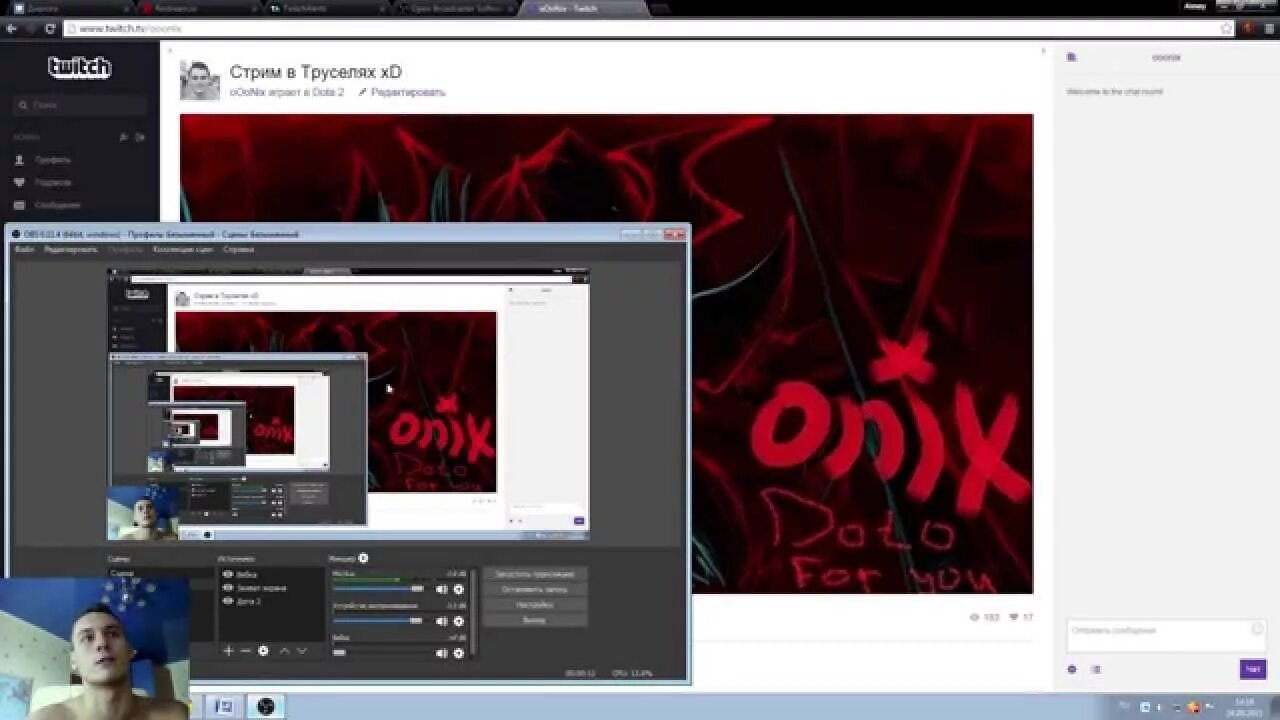Add a new source with the plus icon
Image resolution: width=1280 pixels, height=720 pixels.
tap(228, 651)
